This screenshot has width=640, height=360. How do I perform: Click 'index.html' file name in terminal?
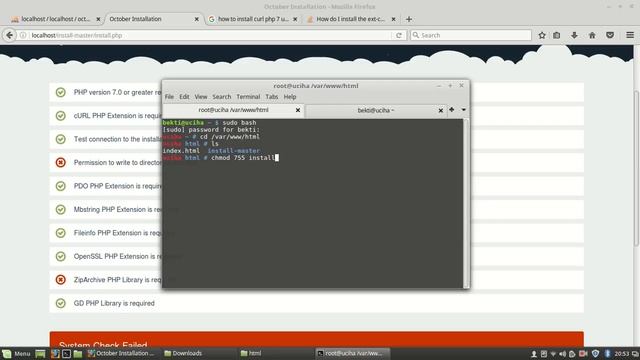point(181,151)
